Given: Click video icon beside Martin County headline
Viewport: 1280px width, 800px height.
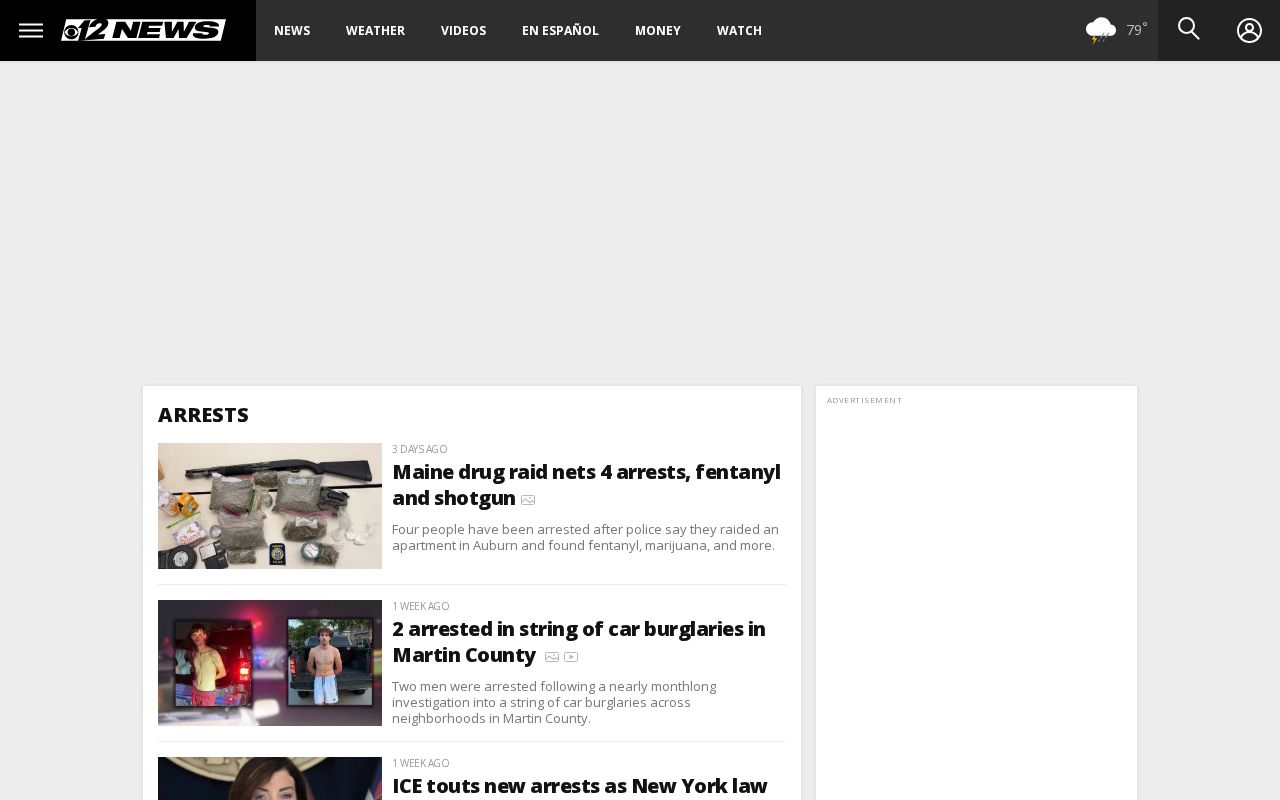Looking at the screenshot, I should pyautogui.click(x=571, y=657).
